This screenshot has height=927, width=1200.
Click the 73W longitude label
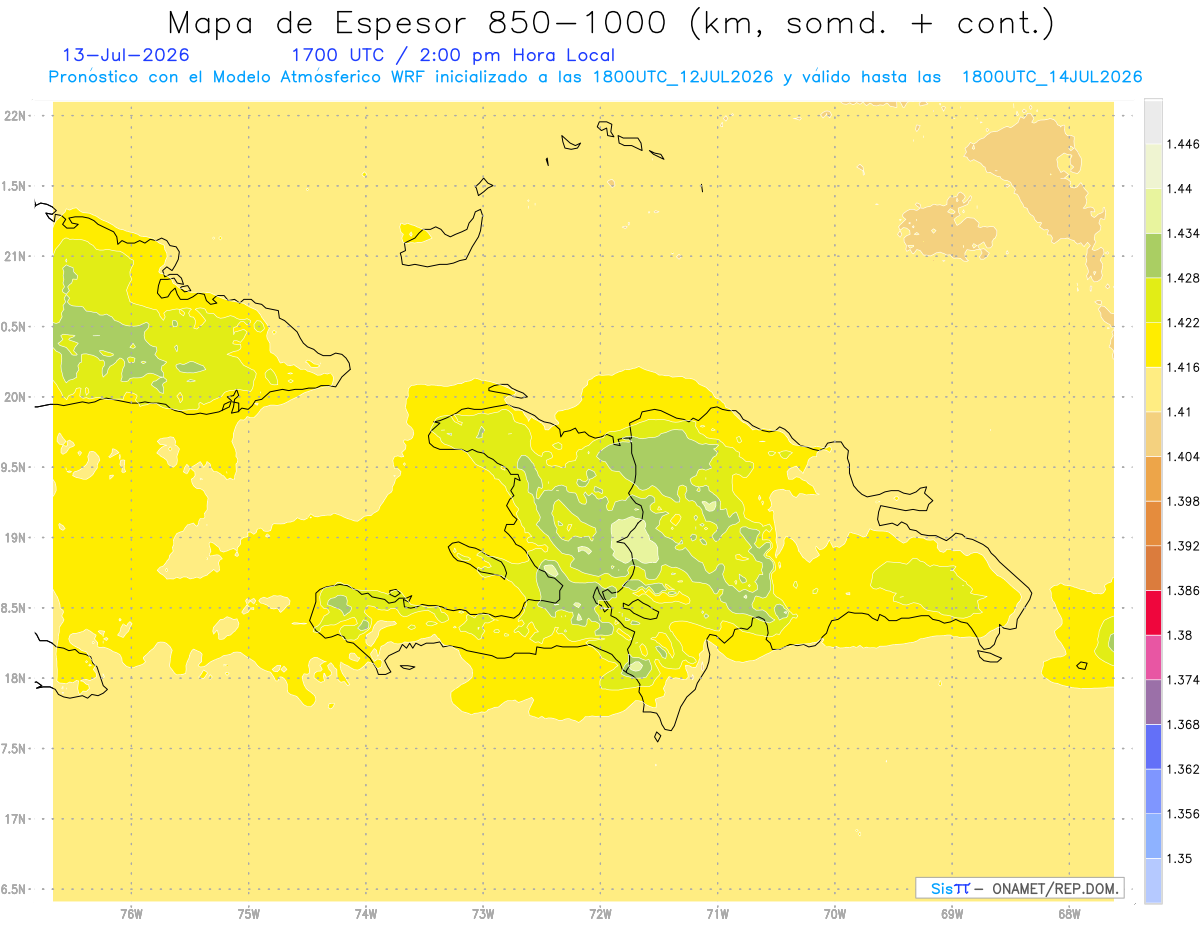click(483, 914)
